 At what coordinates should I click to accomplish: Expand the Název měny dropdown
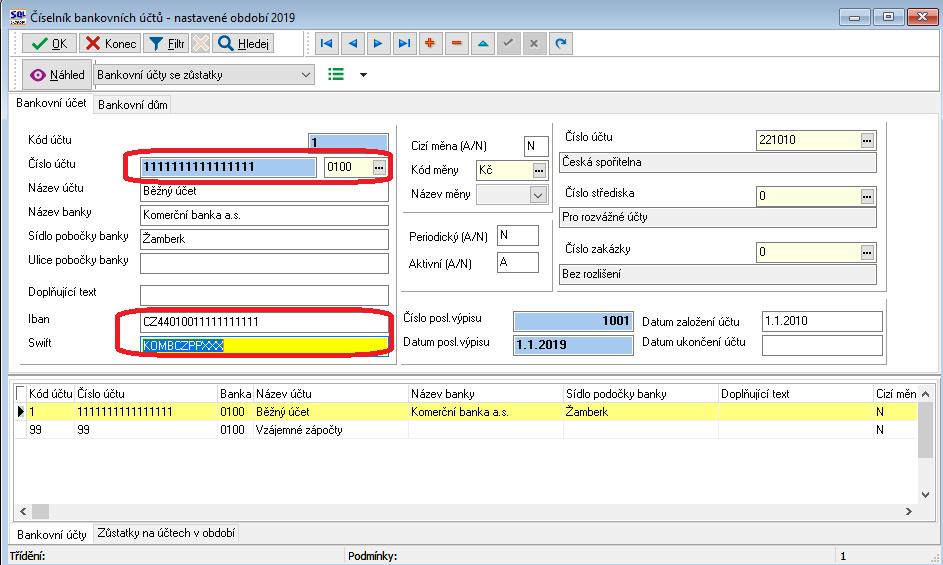(x=538, y=195)
